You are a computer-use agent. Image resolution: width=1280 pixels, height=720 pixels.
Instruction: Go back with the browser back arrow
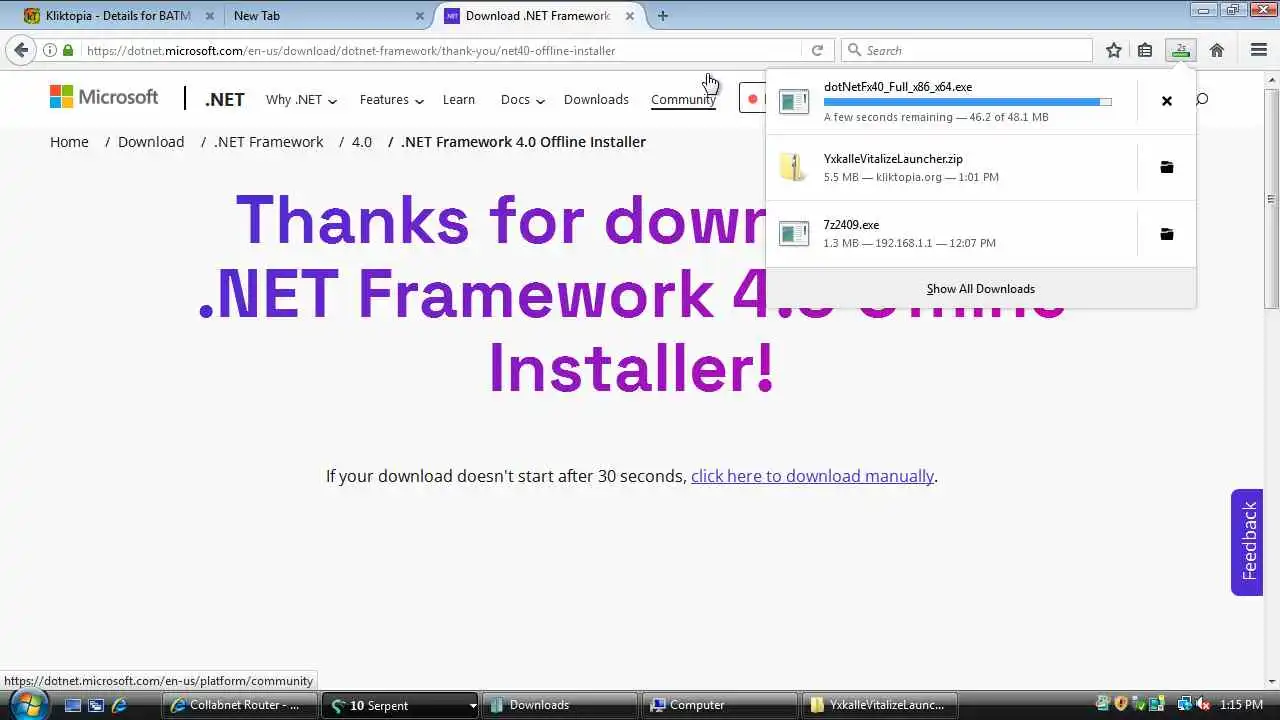click(21, 50)
